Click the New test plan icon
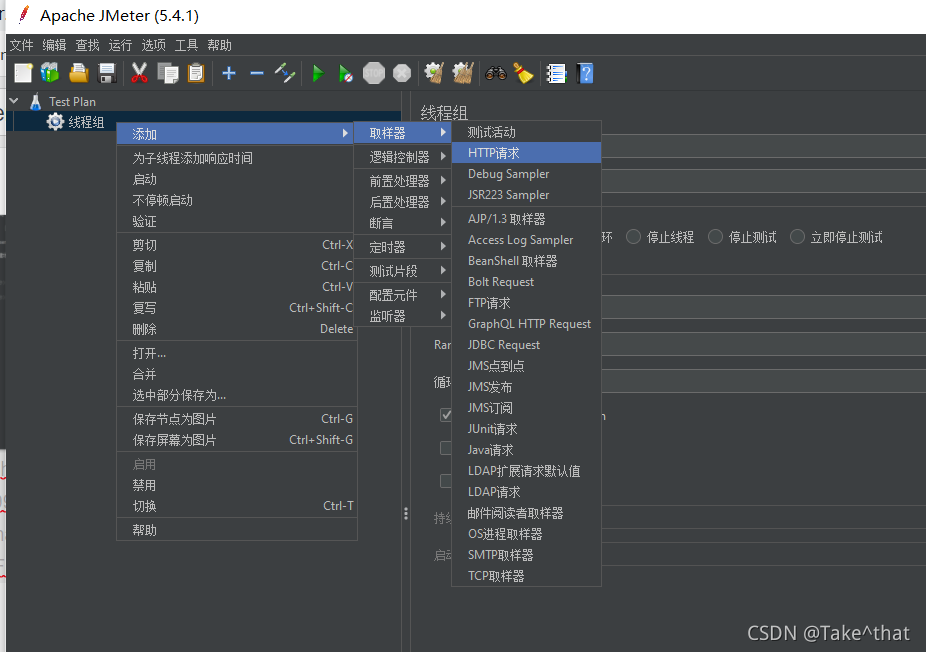Image resolution: width=926 pixels, height=652 pixels. (x=23, y=73)
